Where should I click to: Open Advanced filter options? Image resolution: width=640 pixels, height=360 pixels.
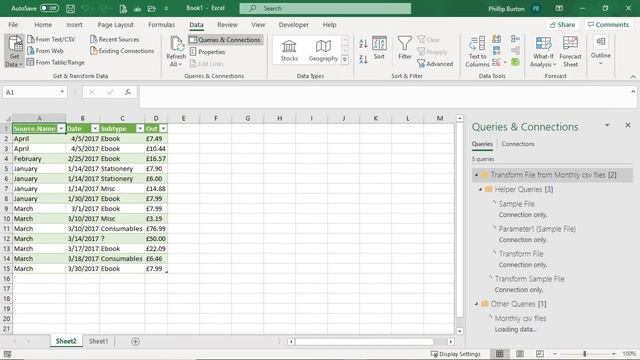(x=435, y=64)
